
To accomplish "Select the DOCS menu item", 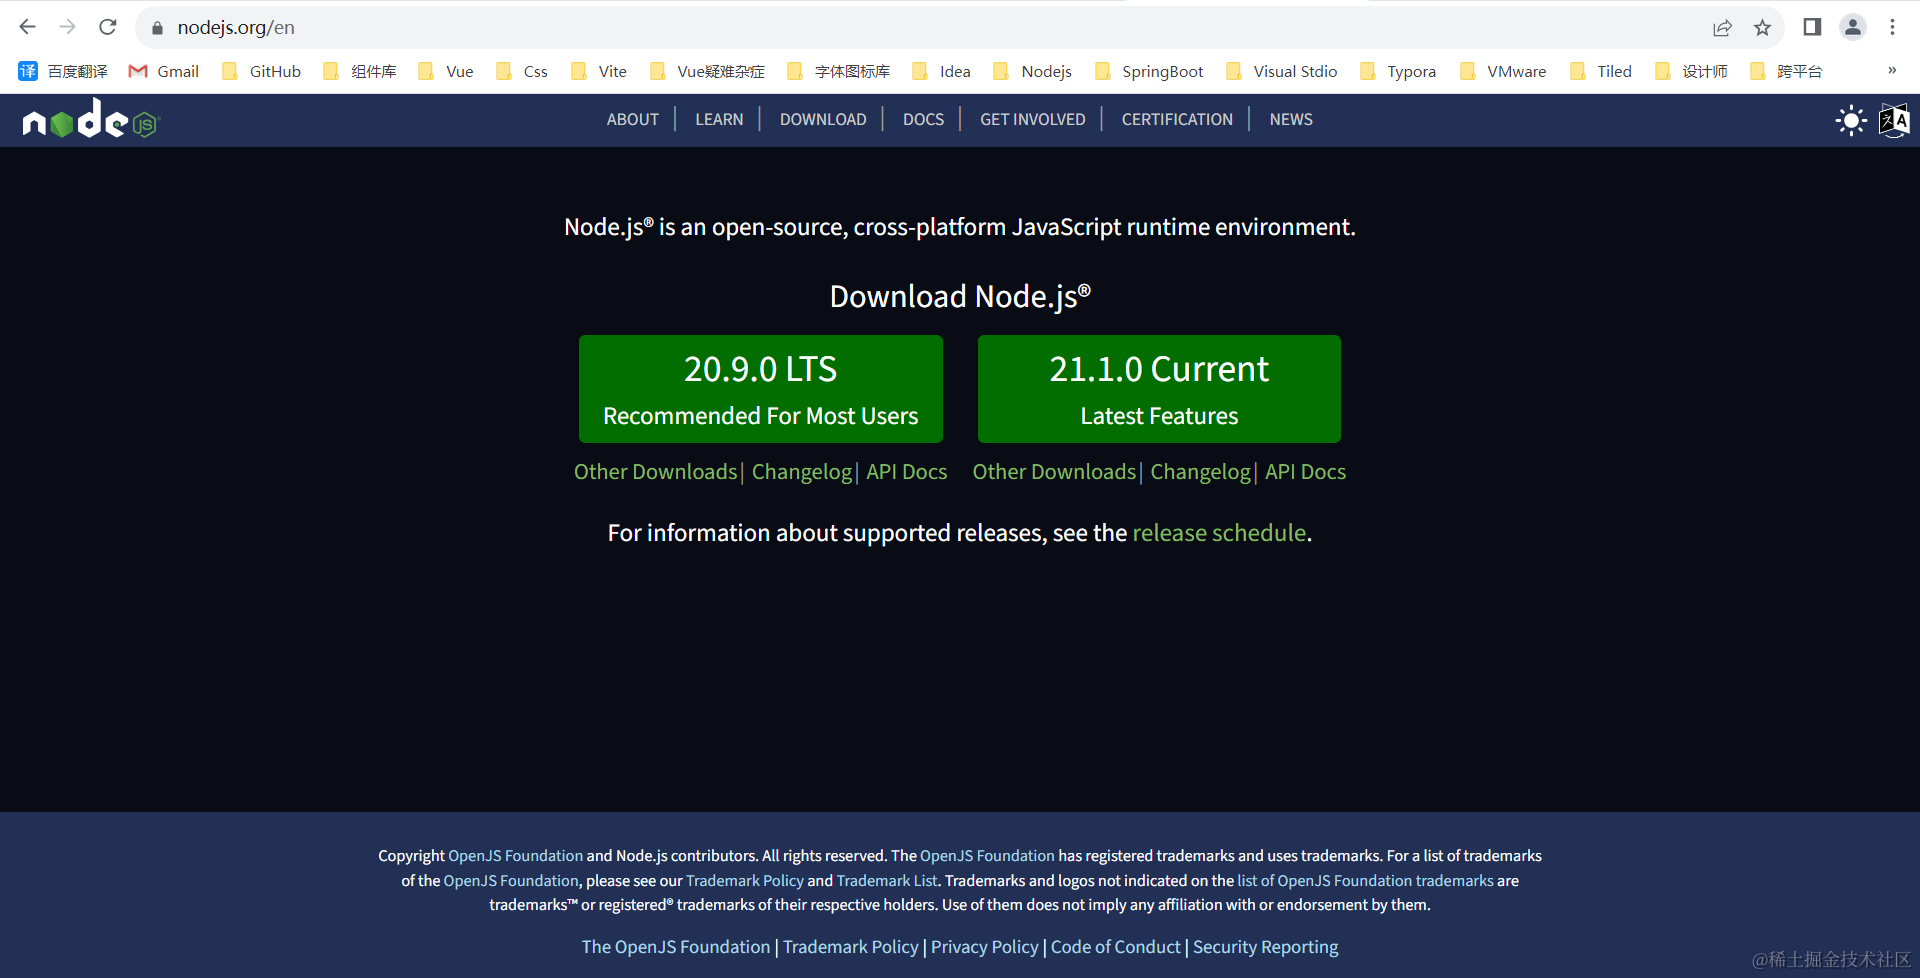I will coord(923,119).
